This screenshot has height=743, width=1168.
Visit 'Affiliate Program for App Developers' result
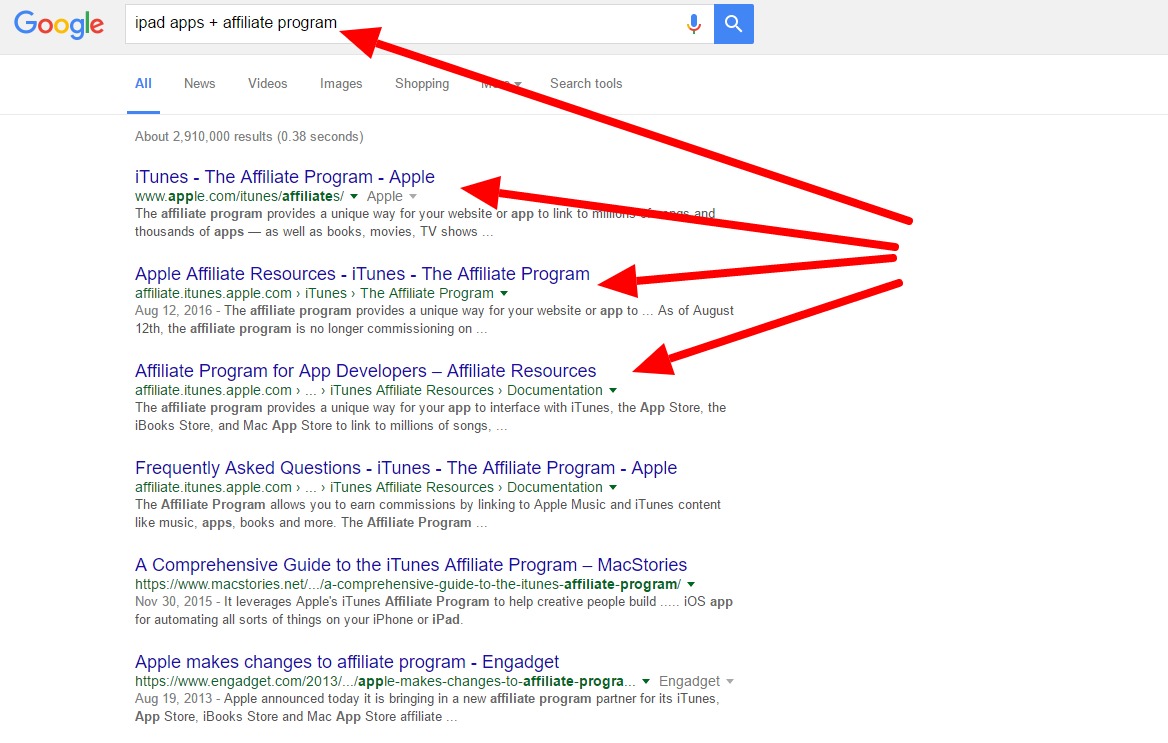point(366,370)
